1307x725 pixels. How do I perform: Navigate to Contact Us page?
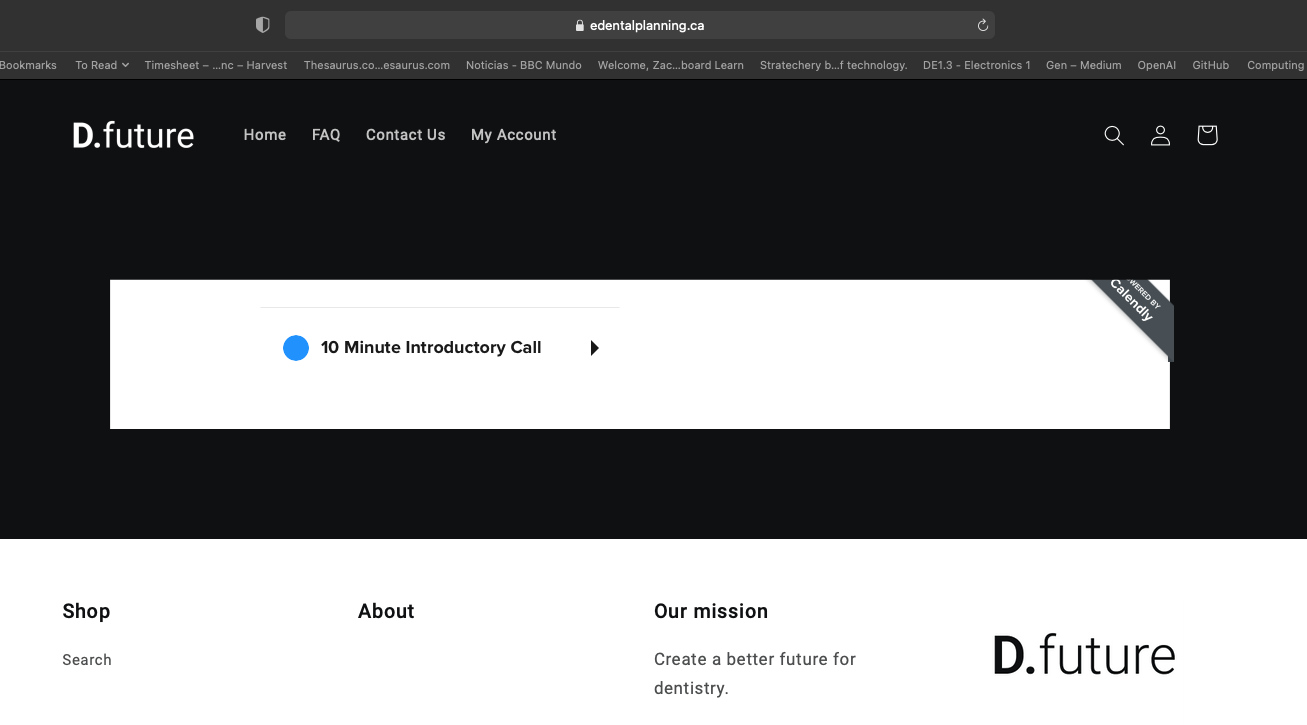coord(405,135)
